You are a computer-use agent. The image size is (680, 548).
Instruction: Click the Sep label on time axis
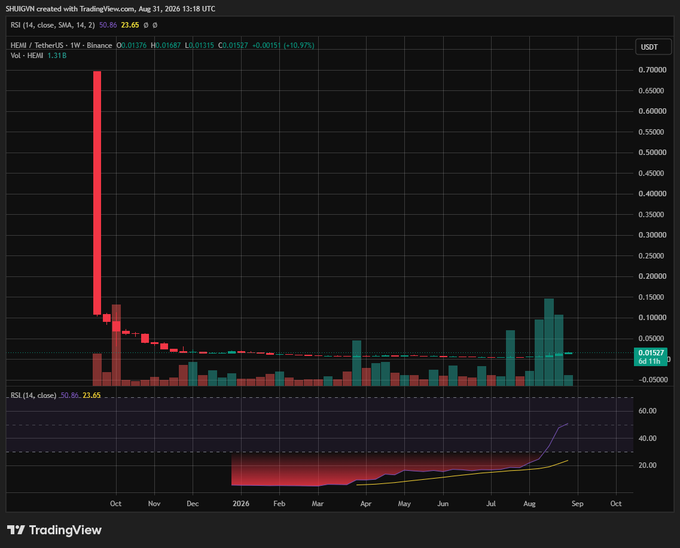click(x=577, y=503)
